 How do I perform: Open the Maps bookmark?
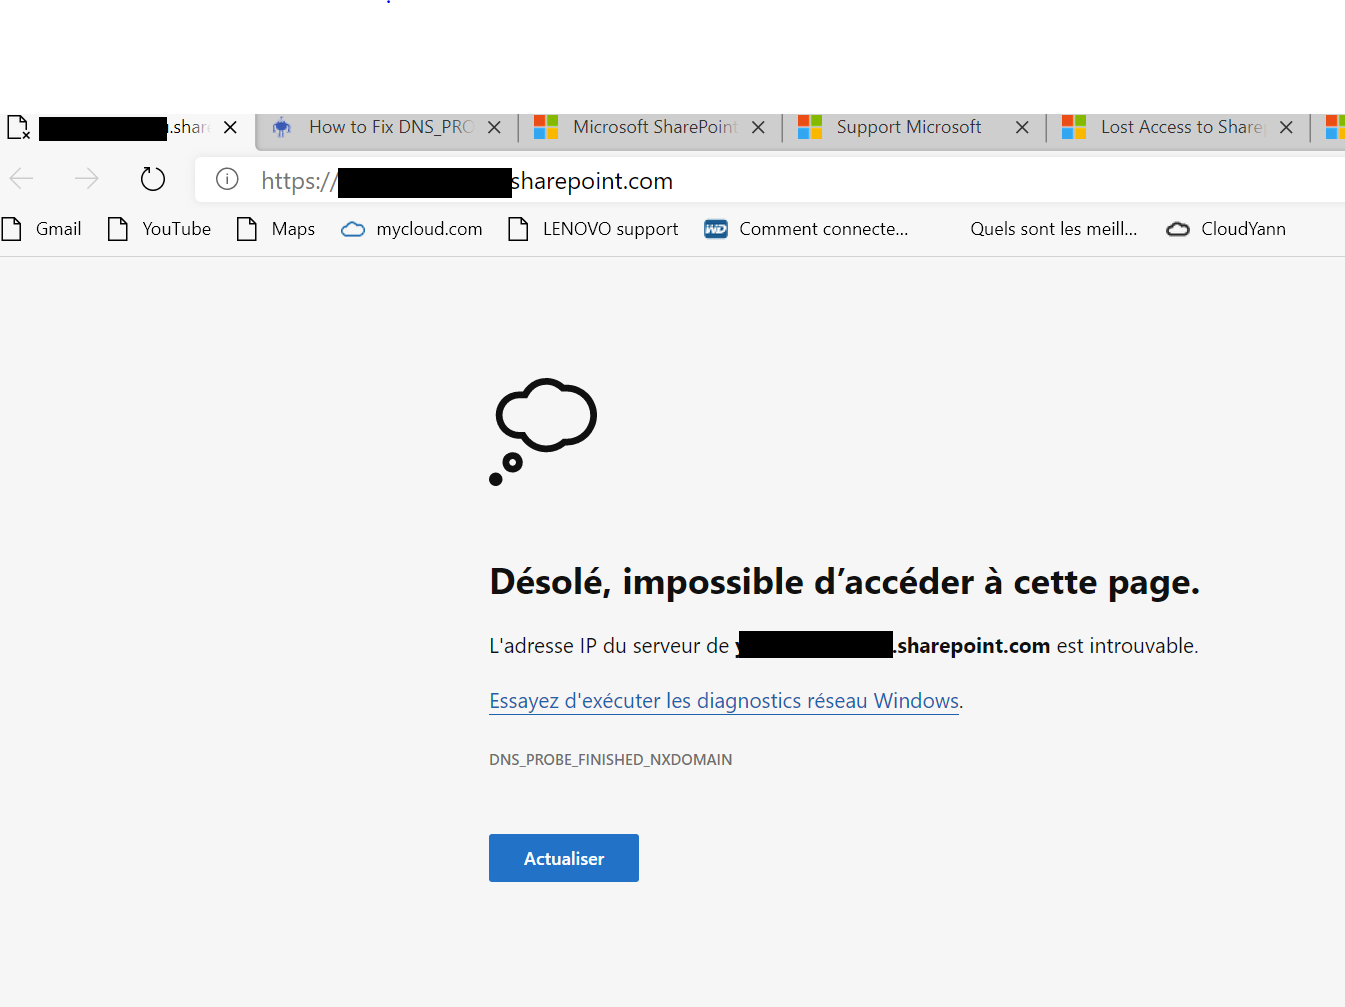pos(276,229)
